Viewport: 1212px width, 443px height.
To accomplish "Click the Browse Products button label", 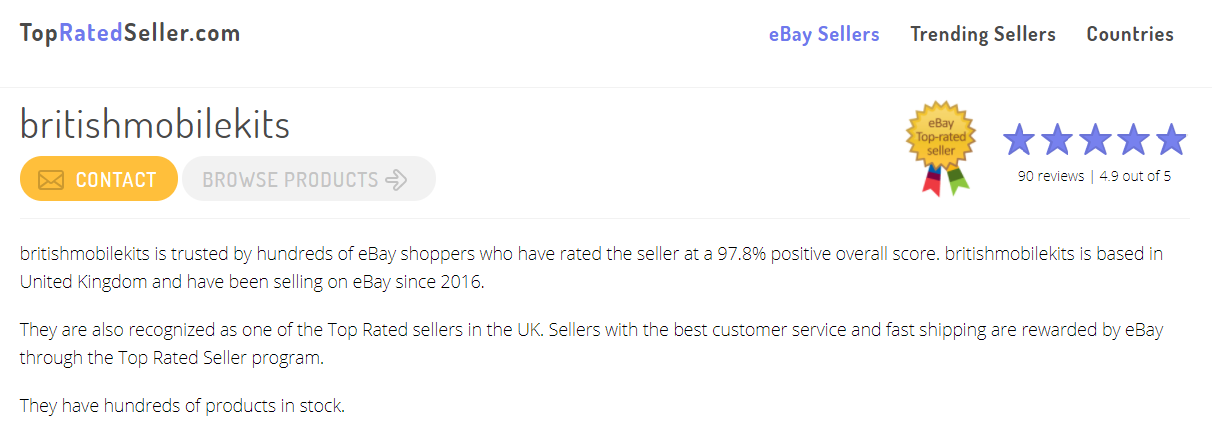I will pyautogui.click(x=290, y=180).
